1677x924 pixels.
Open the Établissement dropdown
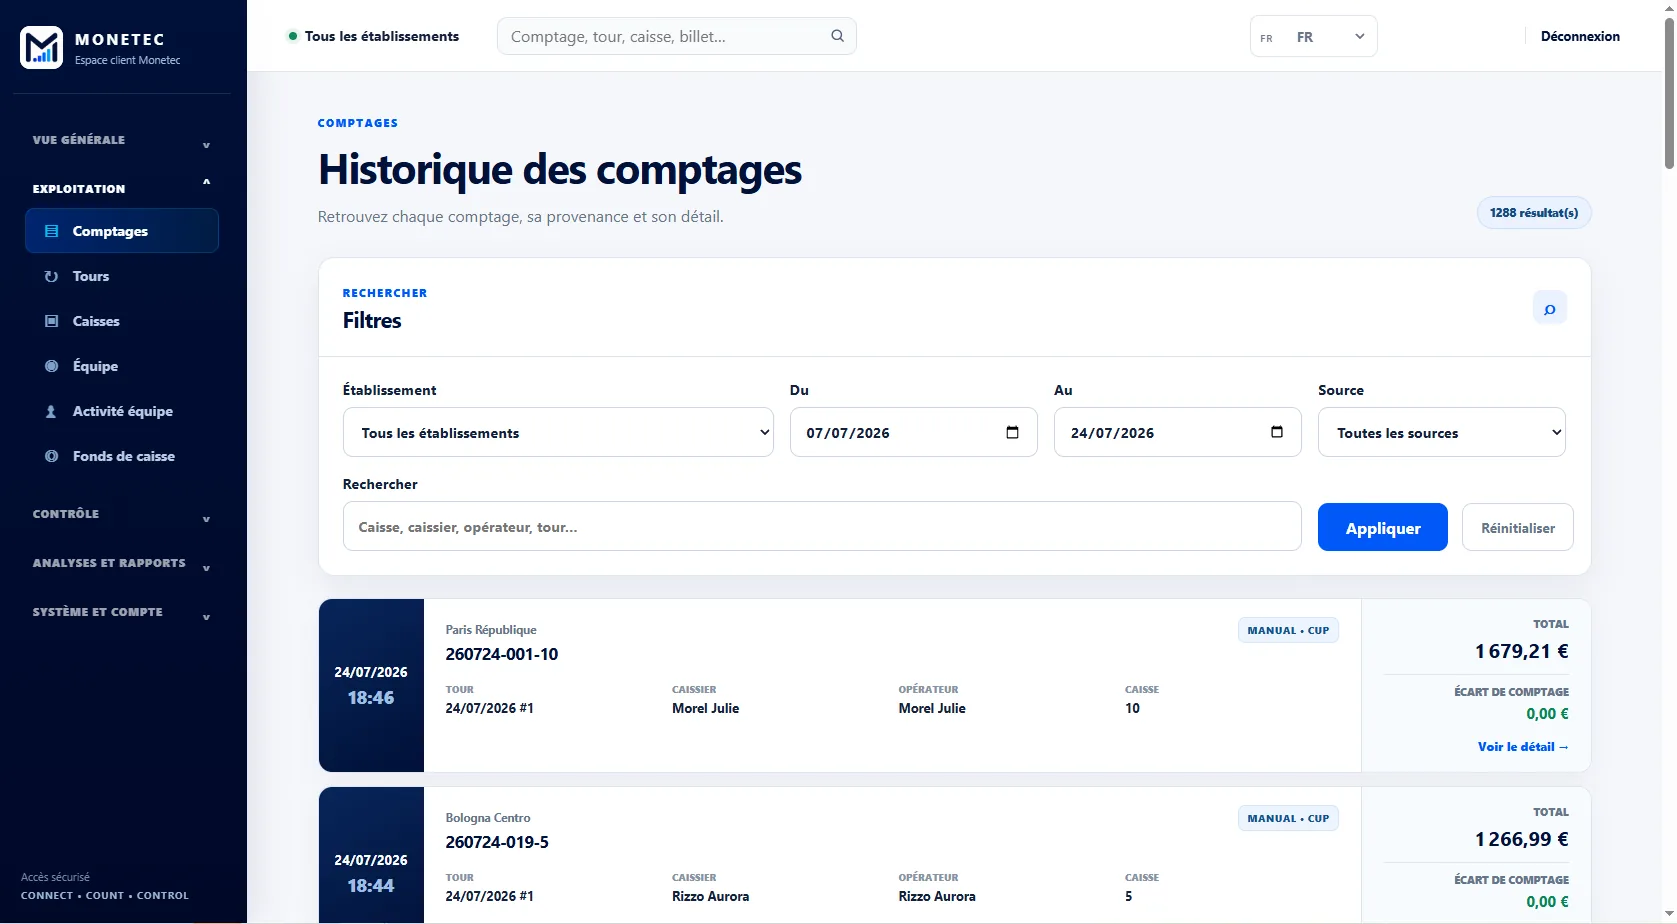(x=558, y=432)
